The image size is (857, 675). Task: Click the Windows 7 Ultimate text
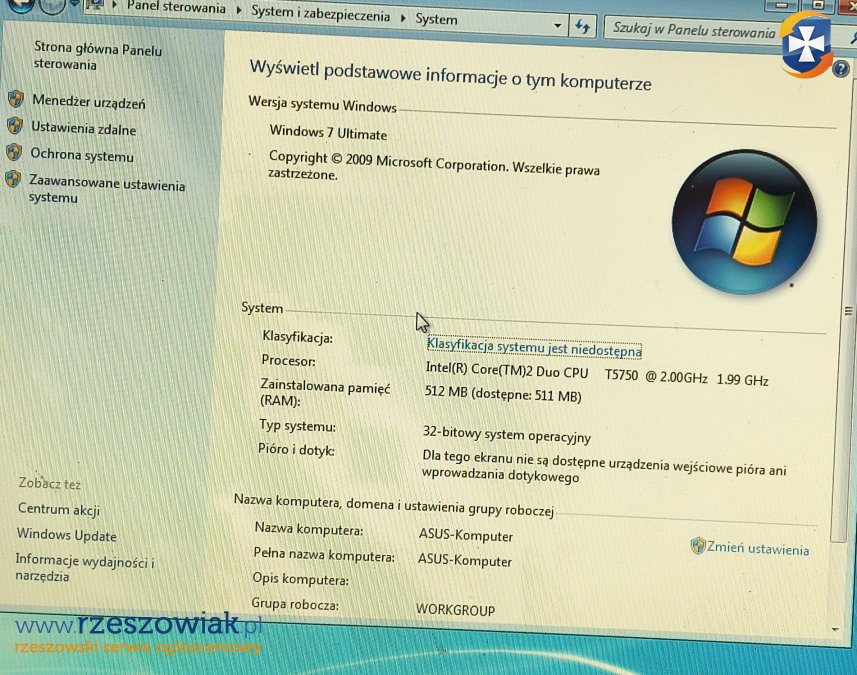point(328,133)
